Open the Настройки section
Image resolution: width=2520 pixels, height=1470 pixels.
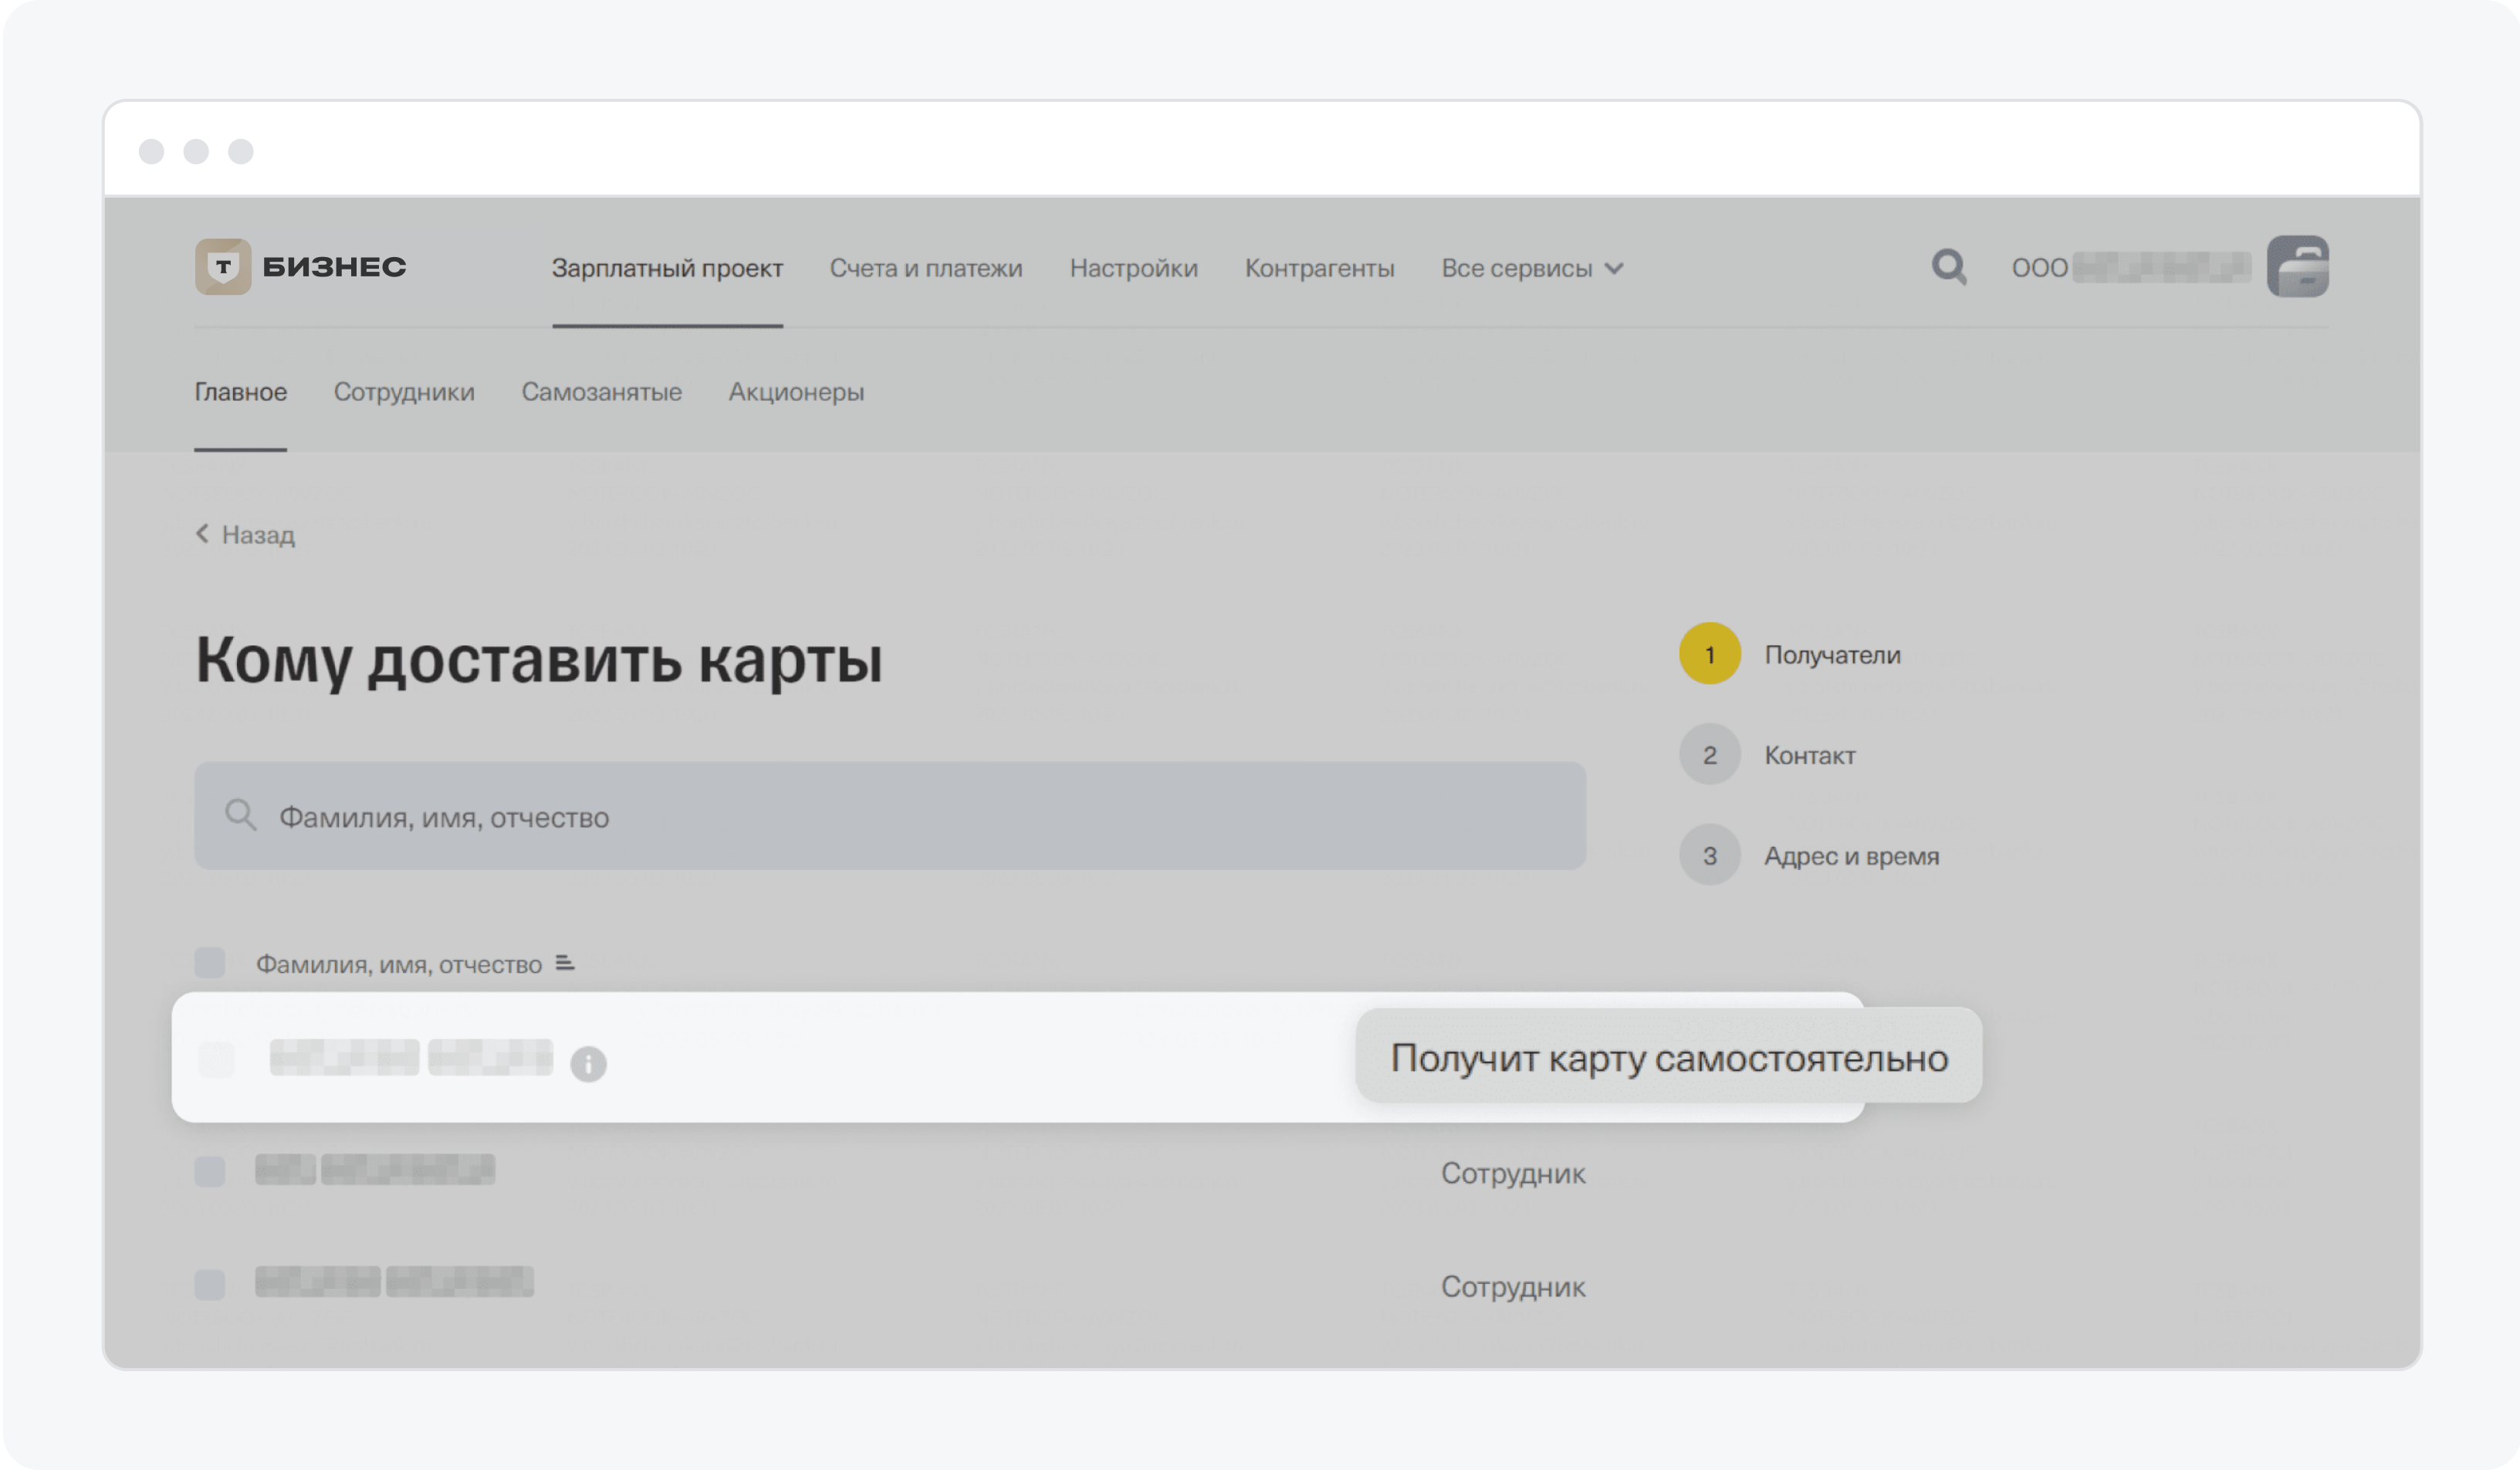point(1133,268)
